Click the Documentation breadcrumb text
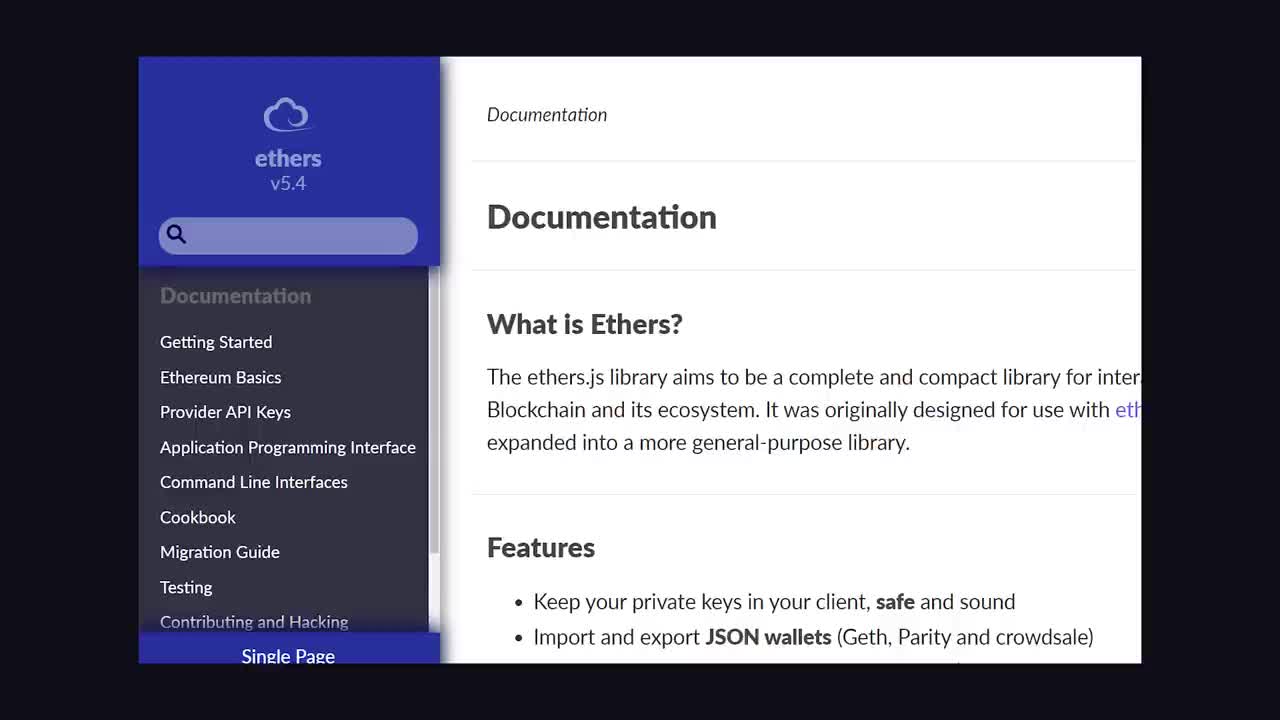The height and width of the screenshot is (720, 1280). click(x=547, y=115)
